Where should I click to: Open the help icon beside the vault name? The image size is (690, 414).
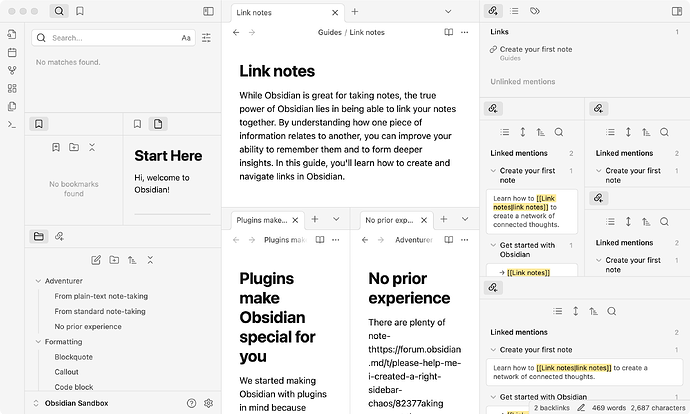191,403
